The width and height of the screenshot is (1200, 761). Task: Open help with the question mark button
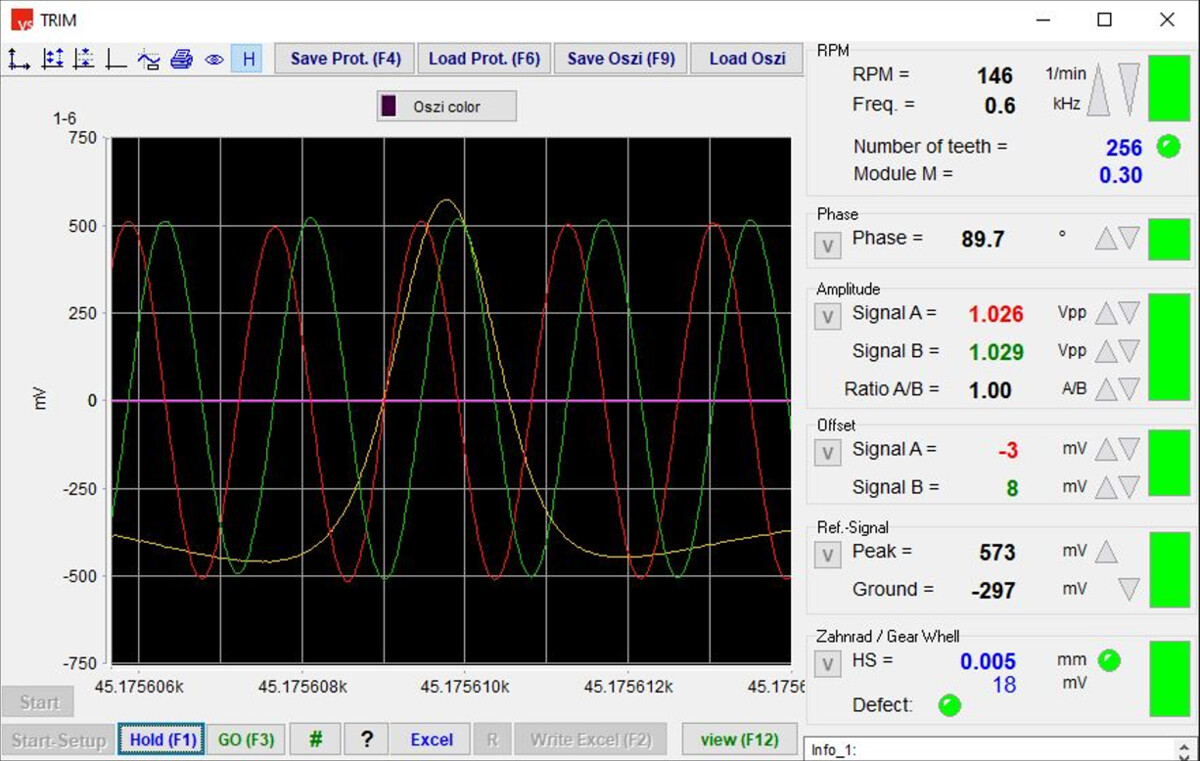pyautogui.click(x=367, y=740)
